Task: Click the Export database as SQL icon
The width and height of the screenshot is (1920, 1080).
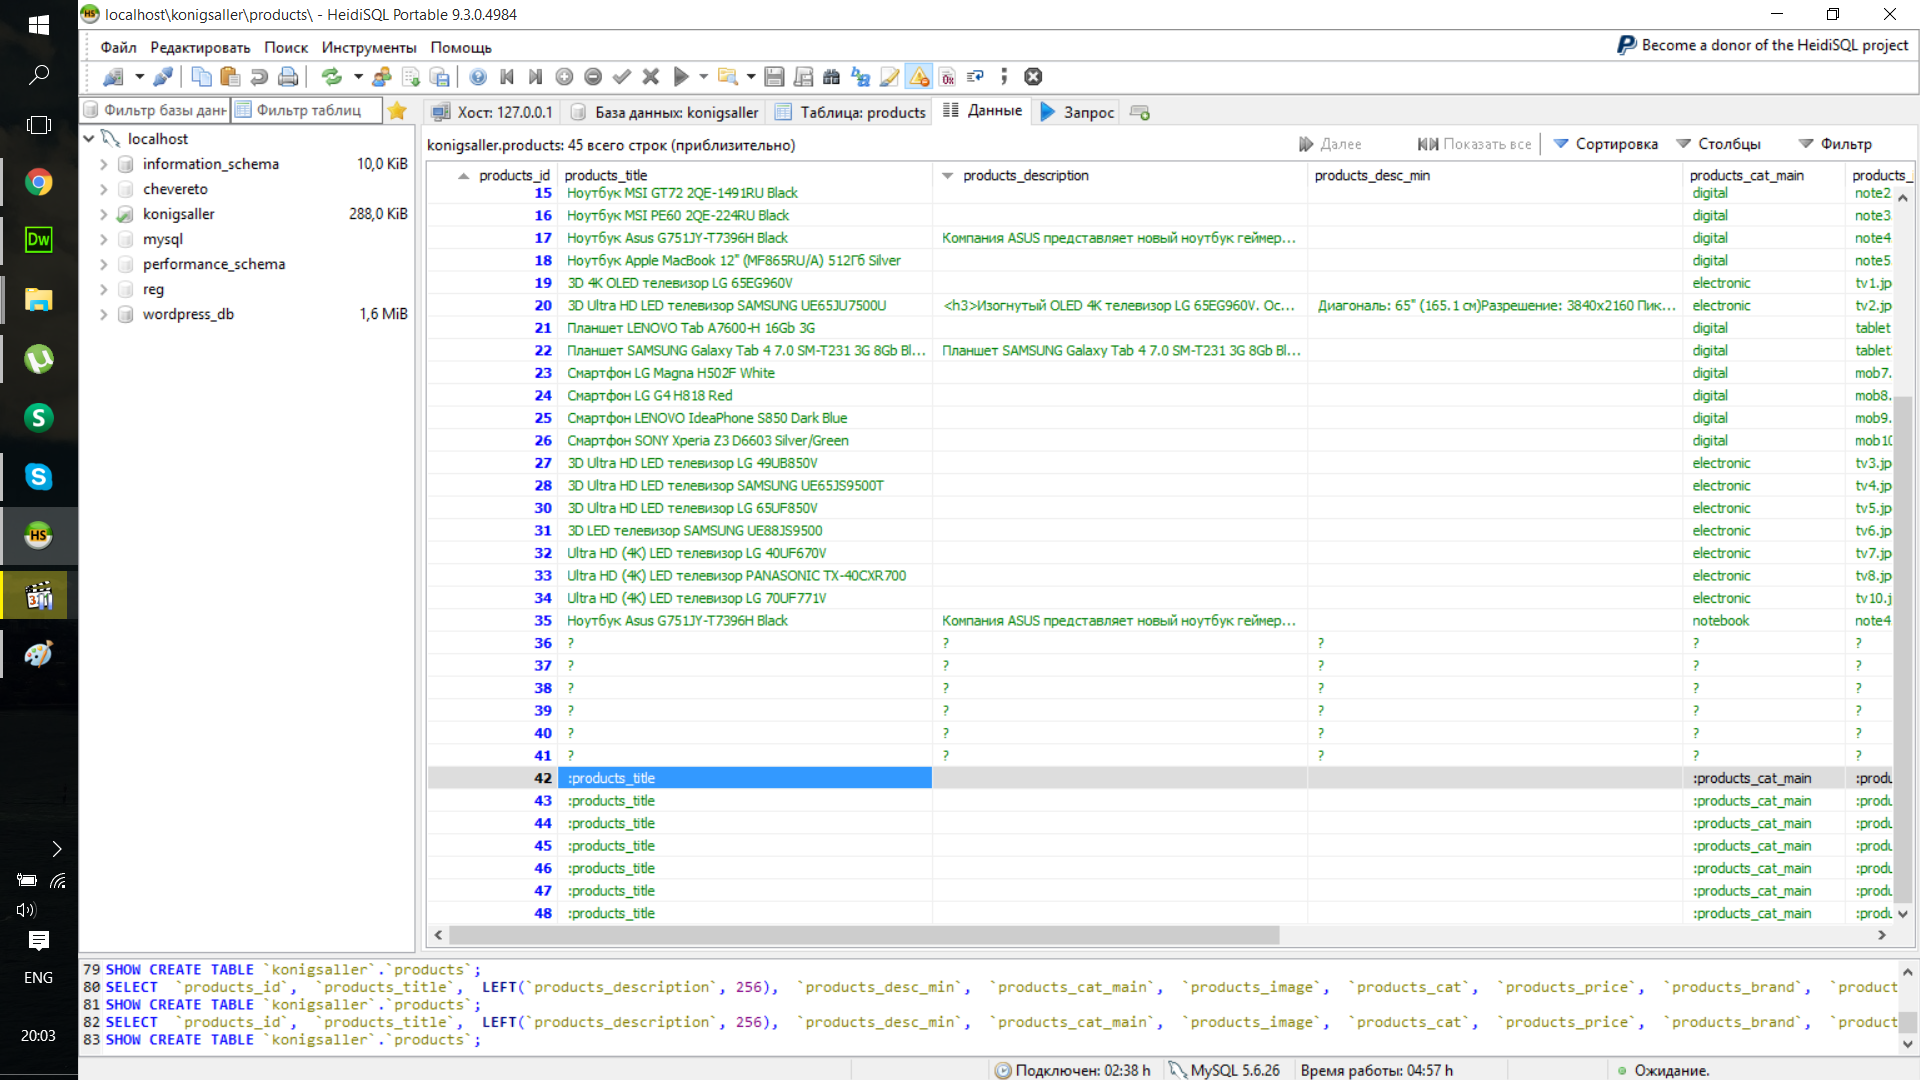Action: coord(440,77)
